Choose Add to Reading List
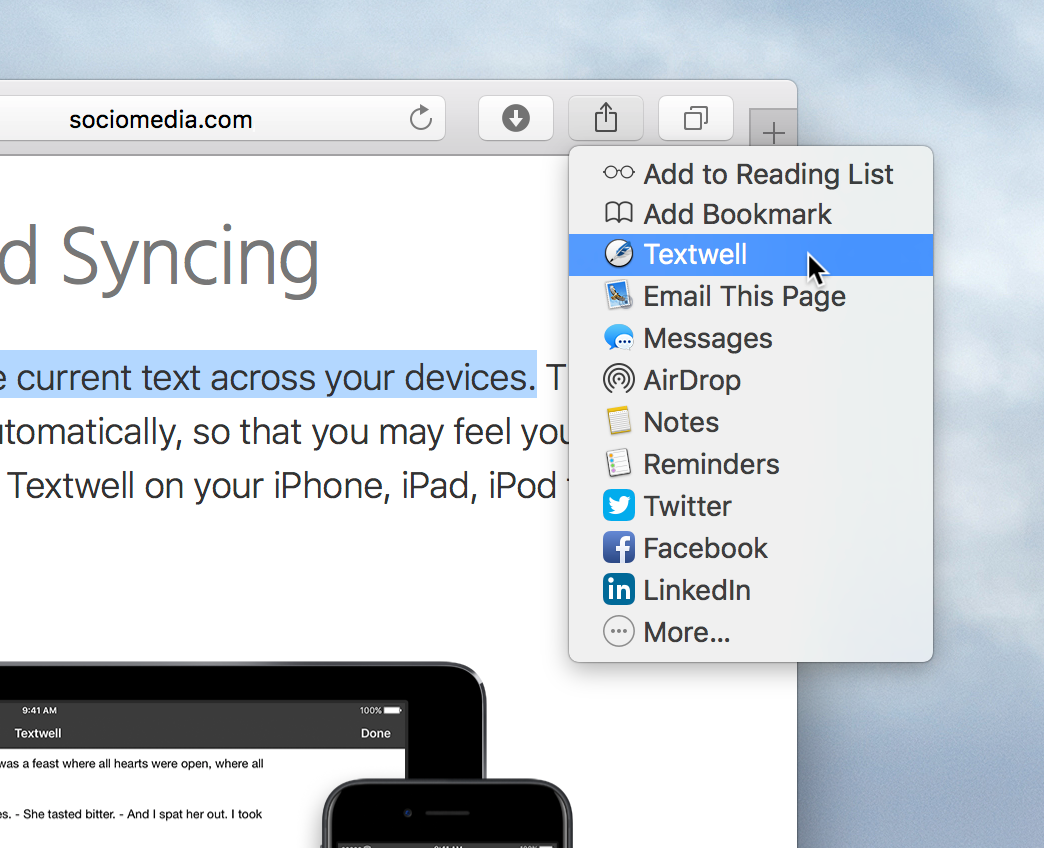 [750, 173]
